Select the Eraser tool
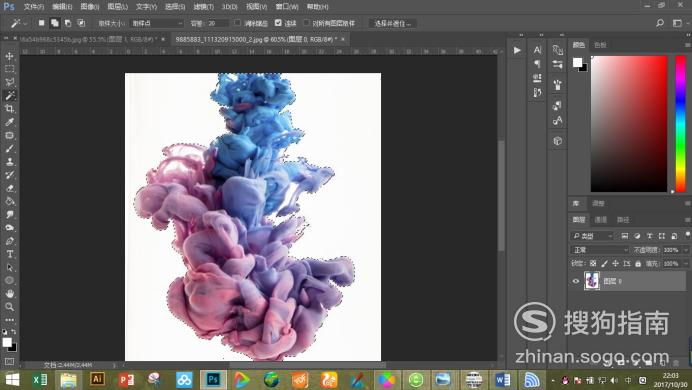The width and height of the screenshot is (692, 390). coord(9,188)
